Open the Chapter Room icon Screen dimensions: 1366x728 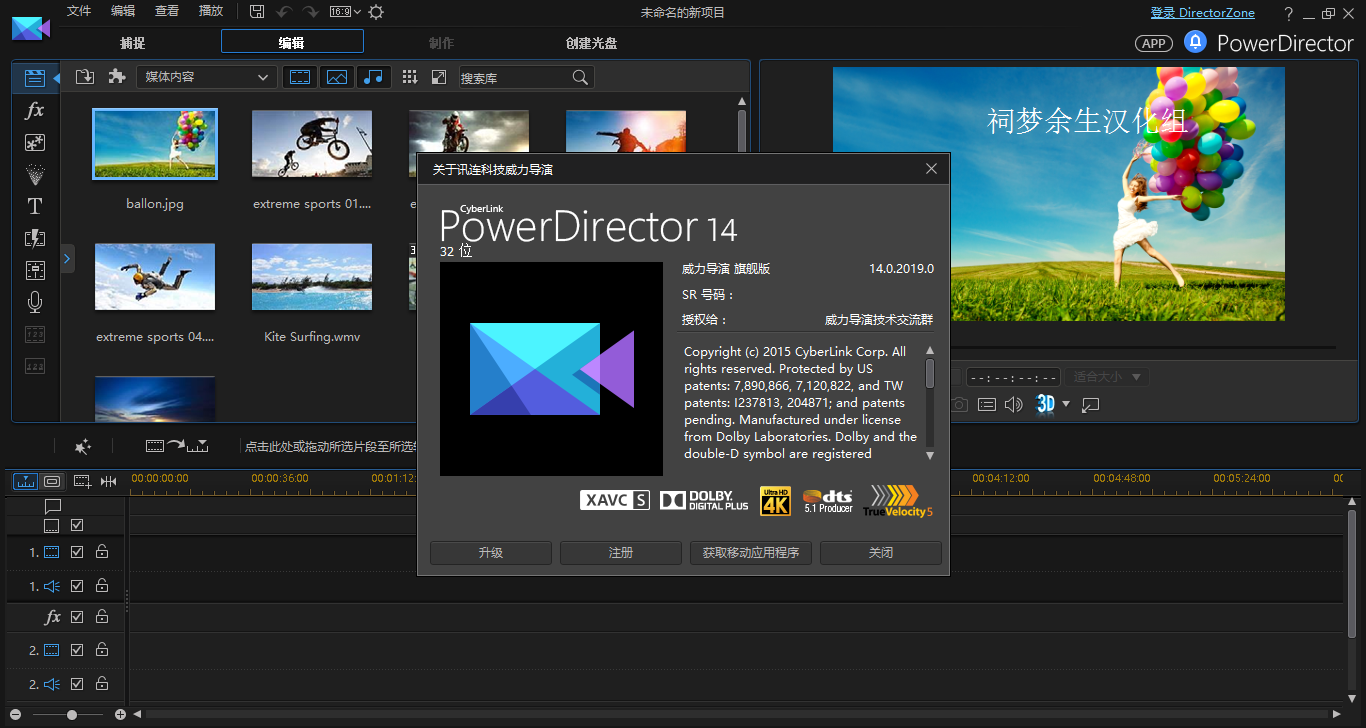click(x=35, y=334)
